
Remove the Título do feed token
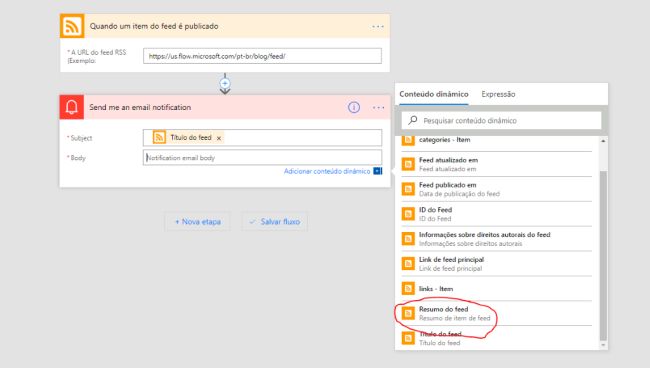pyautogui.click(x=219, y=138)
